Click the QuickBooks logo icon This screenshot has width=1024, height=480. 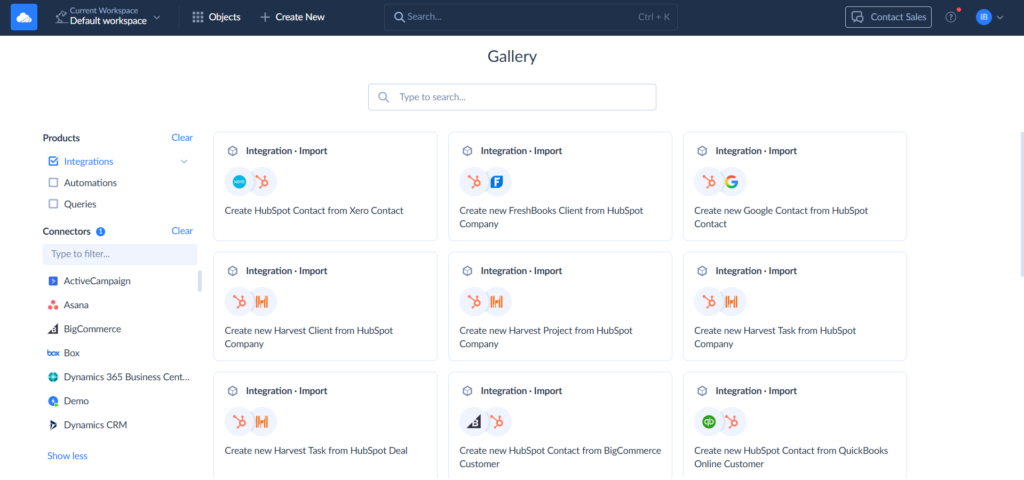click(x=709, y=422)
